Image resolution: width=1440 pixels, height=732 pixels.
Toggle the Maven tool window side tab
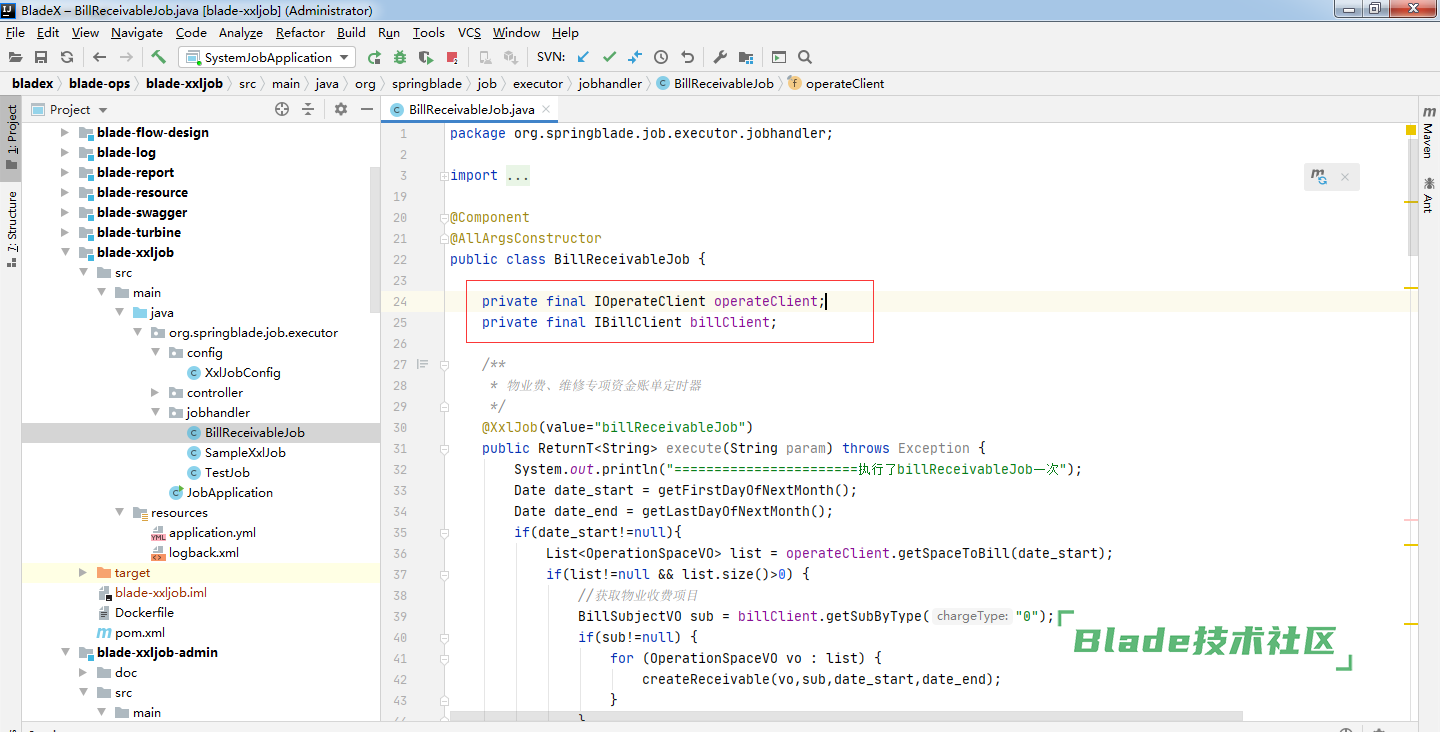(1428, 133)
